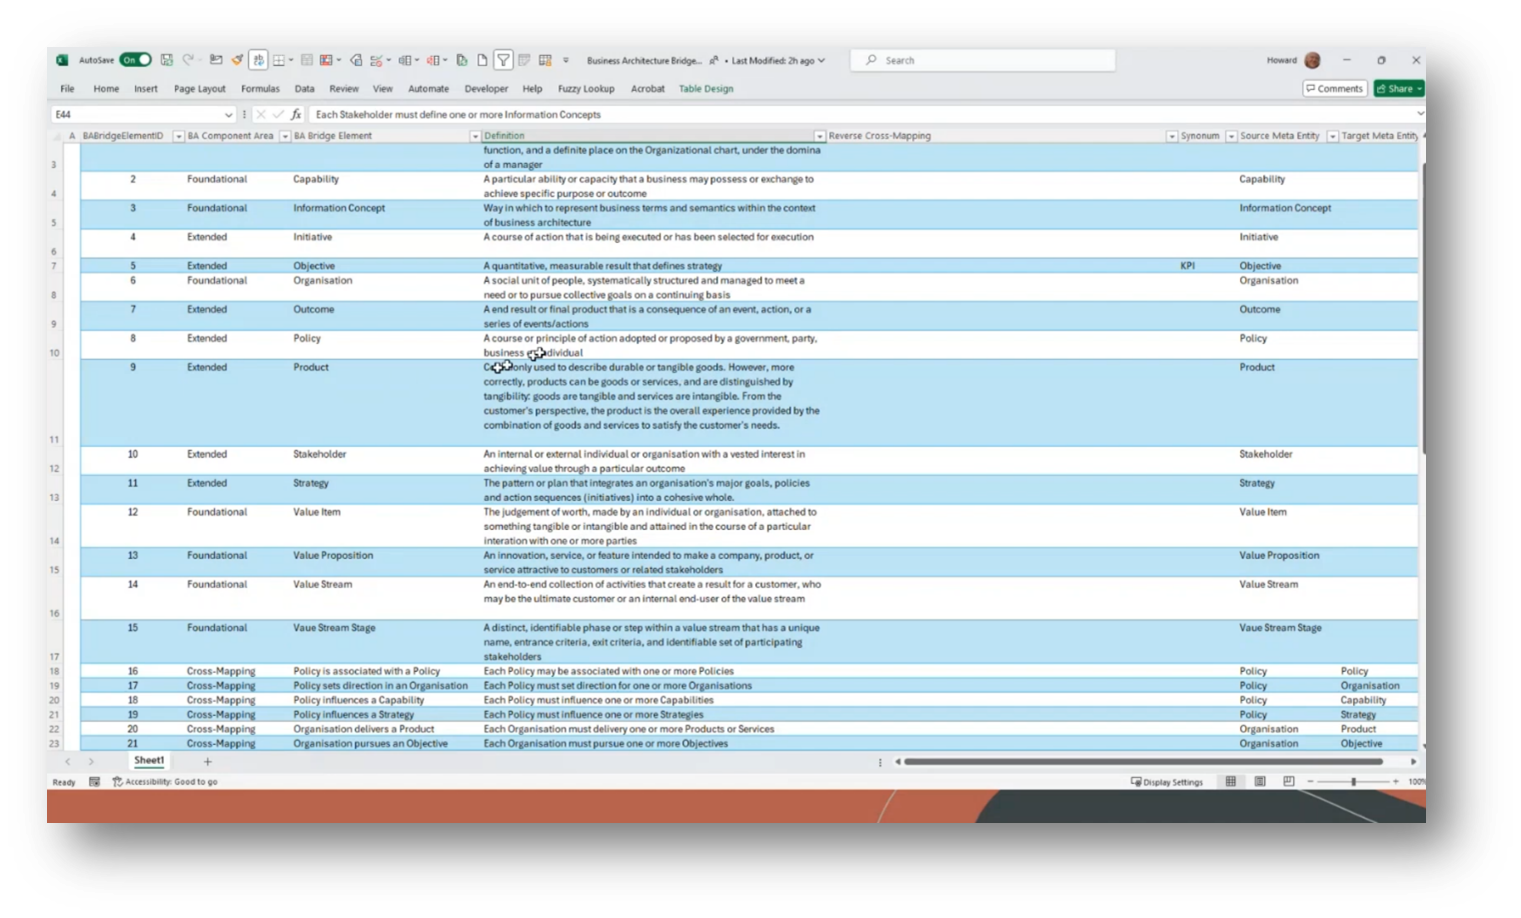Click horizontal scrollbar right arrow
This screenshot has width=1521, height=918.
pos(1414,762)
